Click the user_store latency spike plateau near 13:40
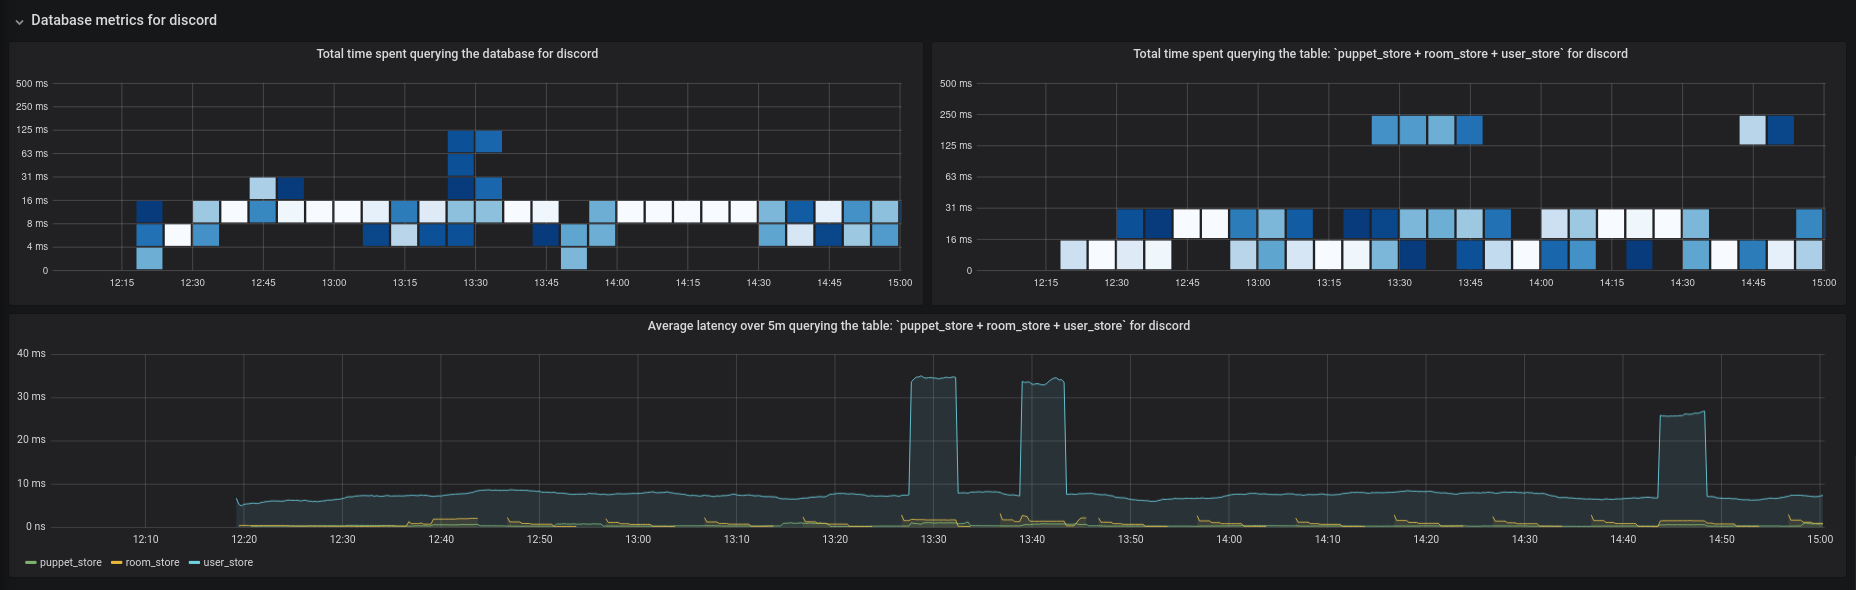Image resolution: width=1856 pixels, height=590 pixels. [x=1042, y=382]
